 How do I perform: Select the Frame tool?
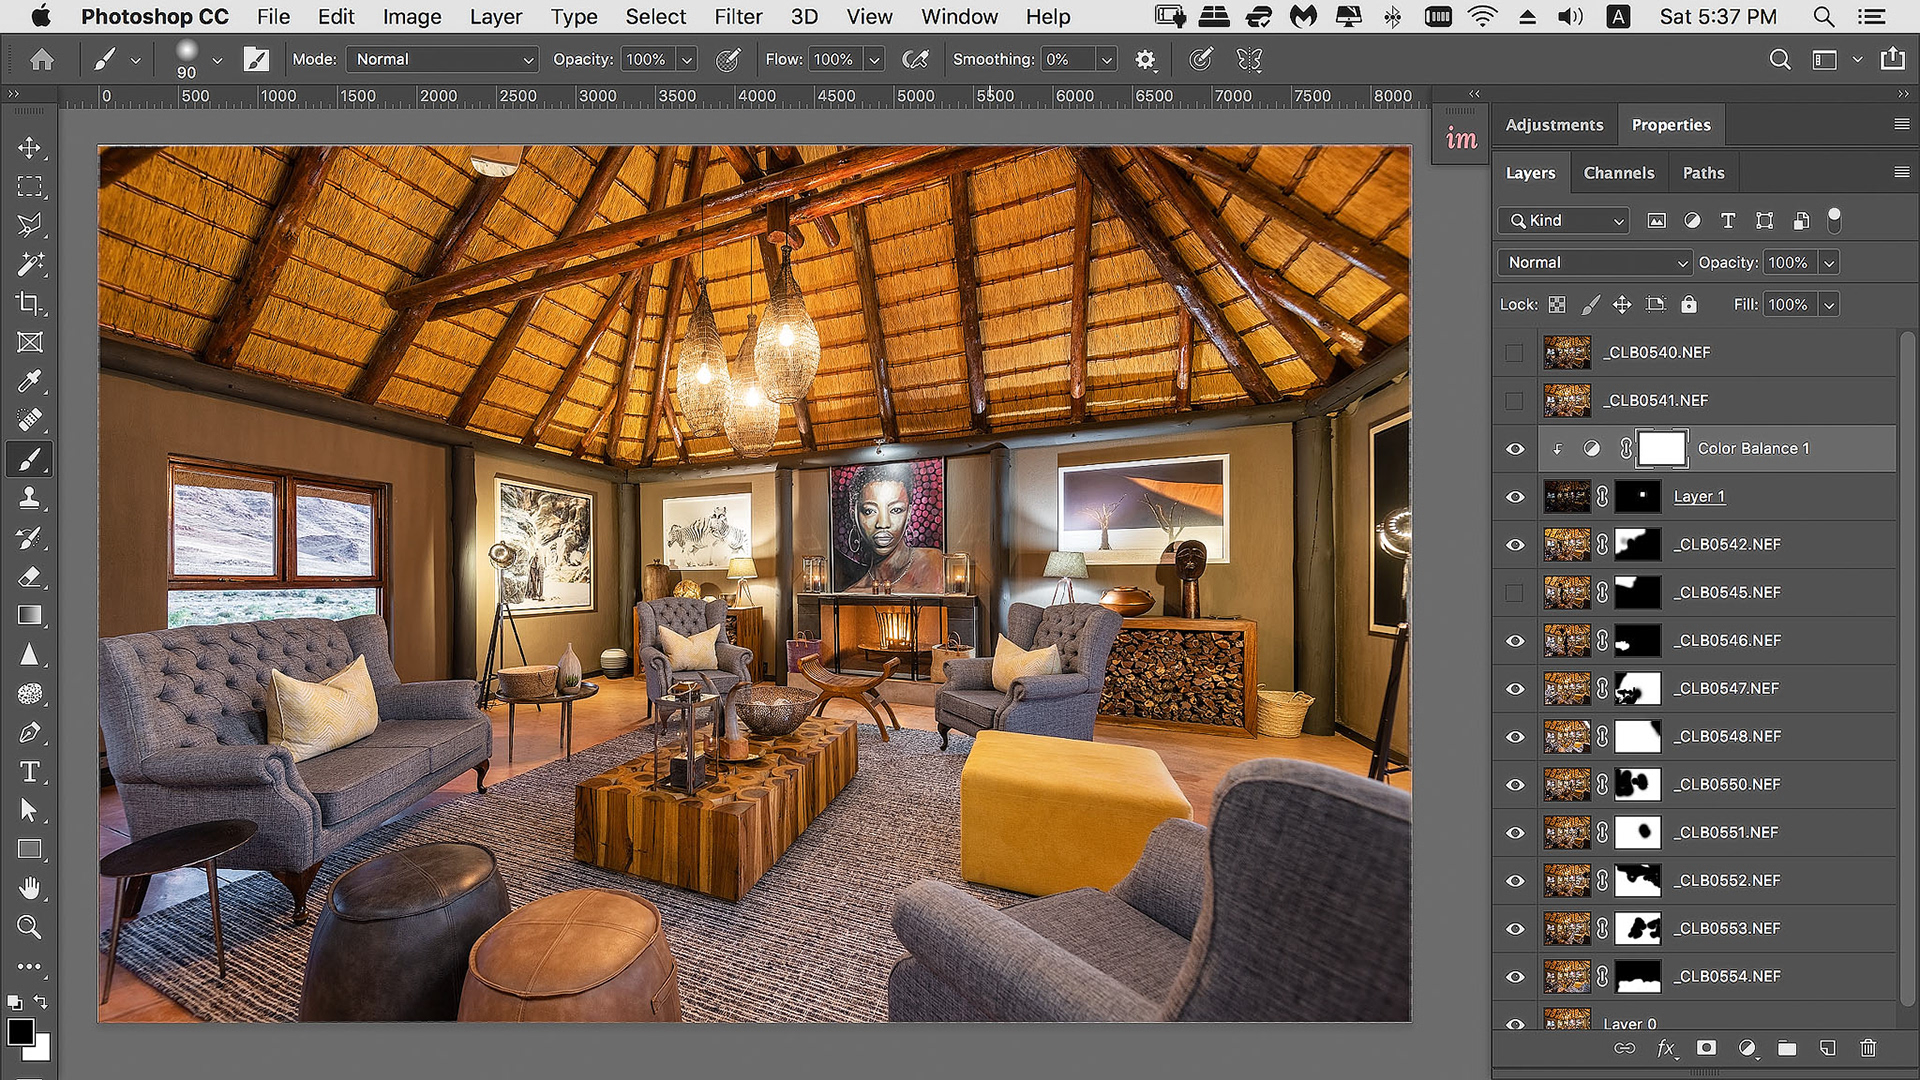coord(29,342)
